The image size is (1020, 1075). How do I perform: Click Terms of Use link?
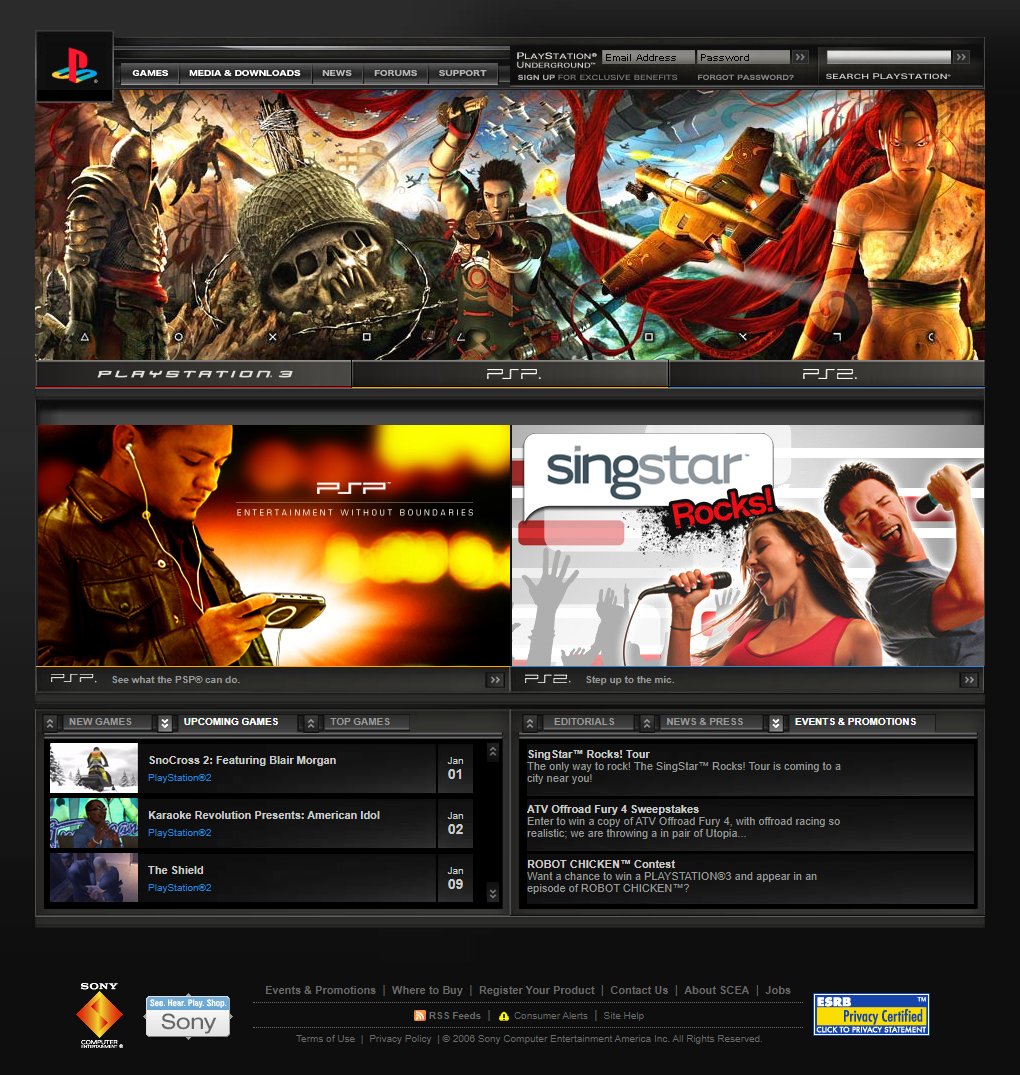point(326,1039)
